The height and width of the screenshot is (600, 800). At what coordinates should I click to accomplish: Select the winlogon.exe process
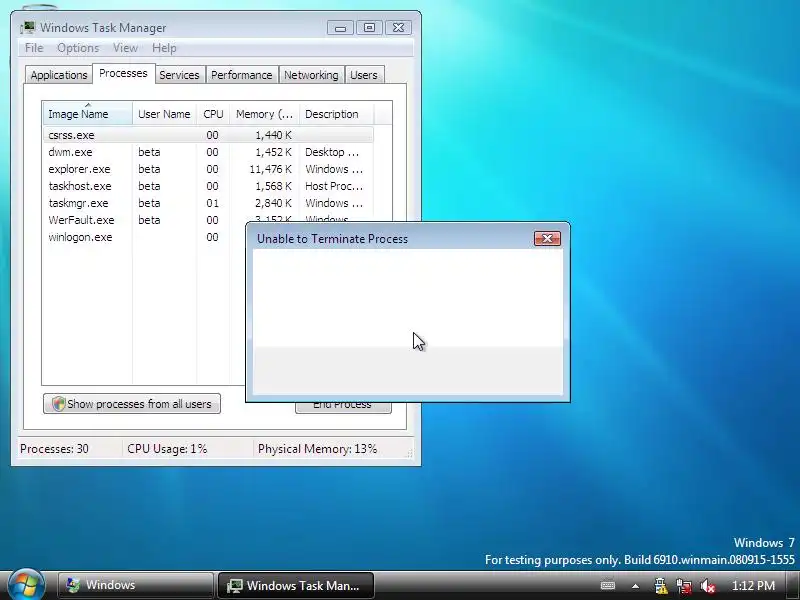(80, 237)
